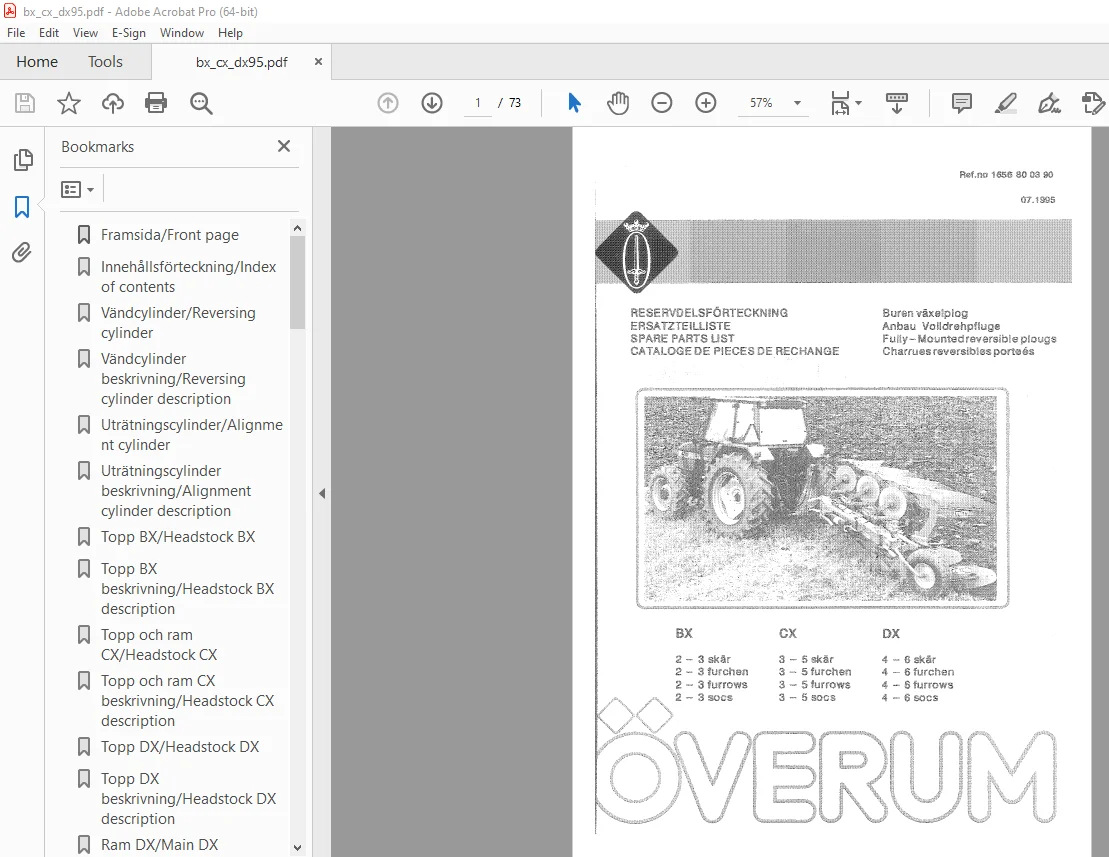
Task: Open Topp DX/Headstock DX bookmark
Action: click(x=180, y=747)
